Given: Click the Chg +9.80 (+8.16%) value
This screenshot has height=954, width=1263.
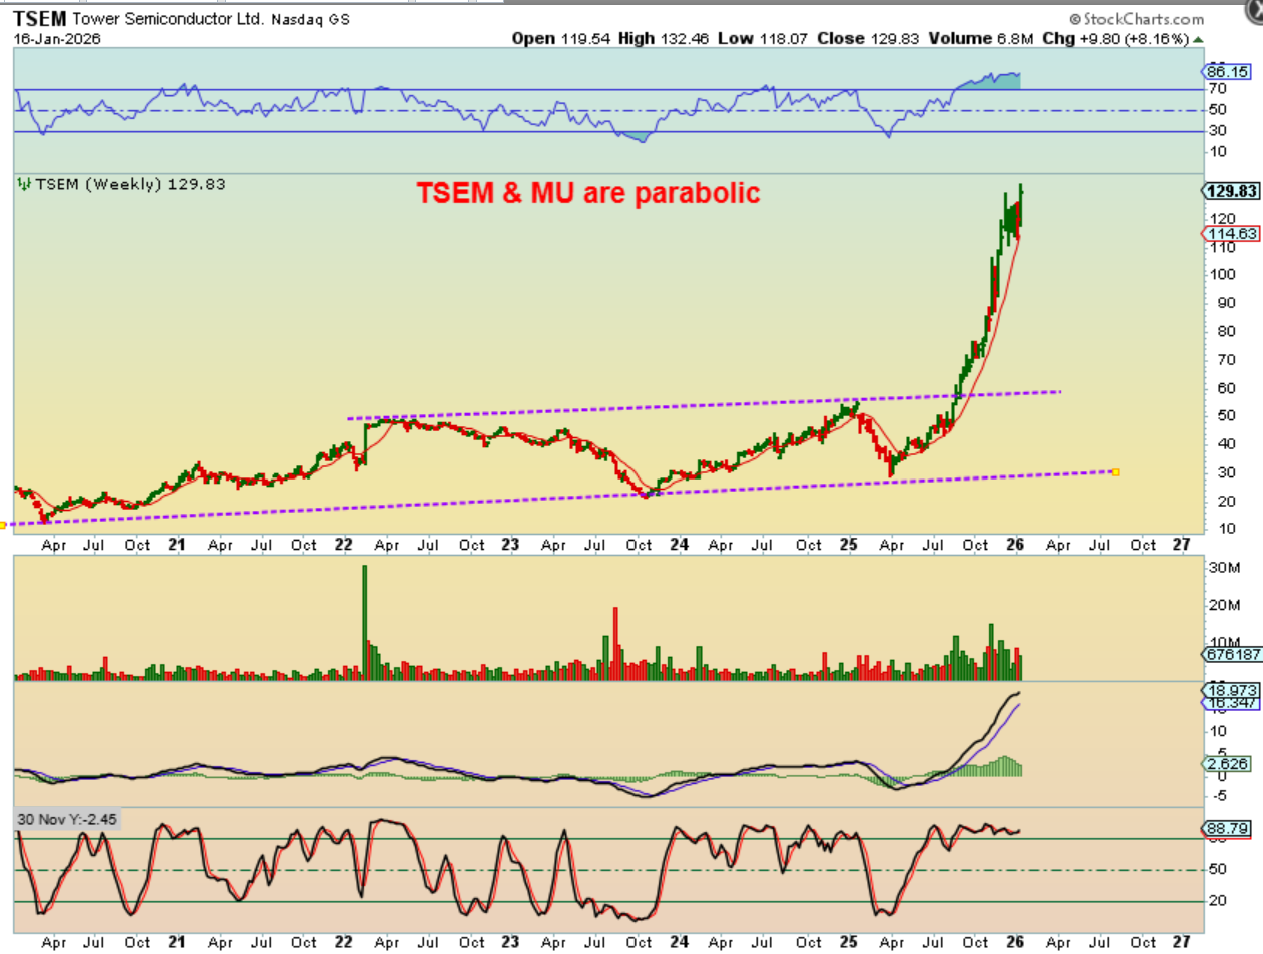Looking at the screenshot, I should (1115, 38).
